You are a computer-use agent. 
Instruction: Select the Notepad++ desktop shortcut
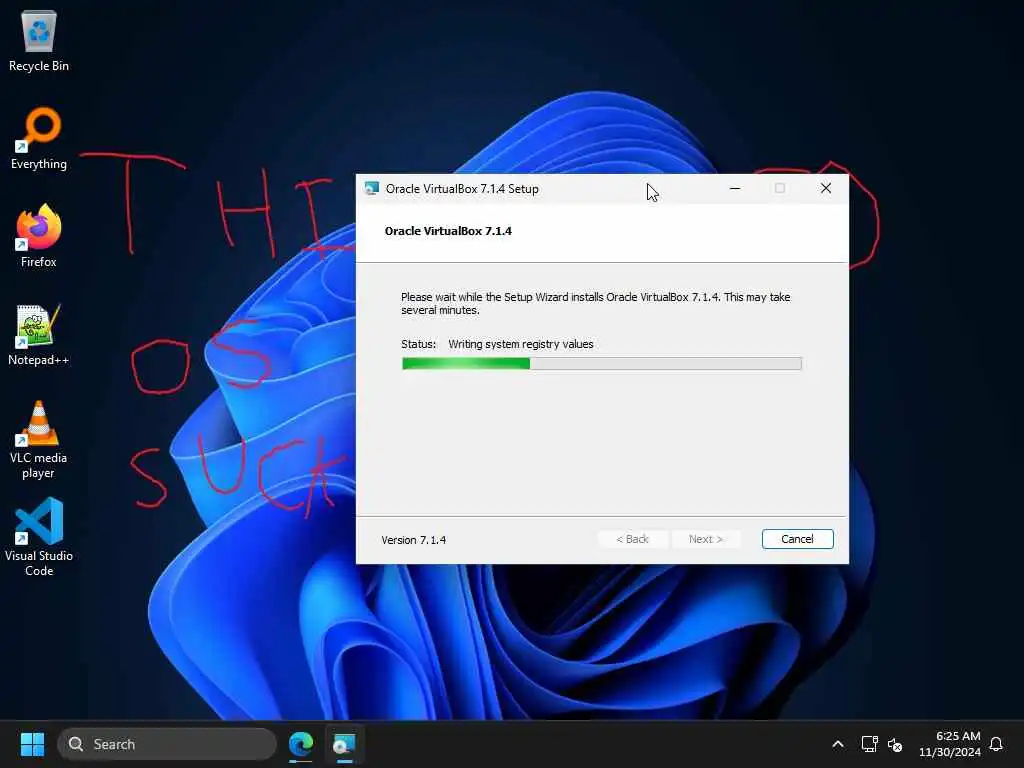(39, 334)
